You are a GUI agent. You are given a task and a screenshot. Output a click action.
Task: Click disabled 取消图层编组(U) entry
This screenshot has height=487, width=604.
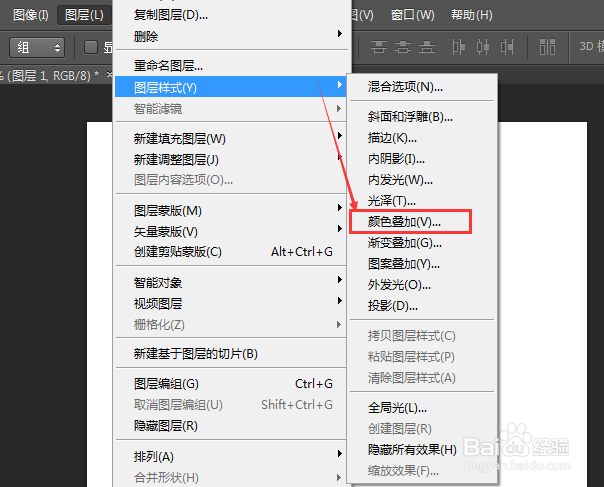coord(231,405)
